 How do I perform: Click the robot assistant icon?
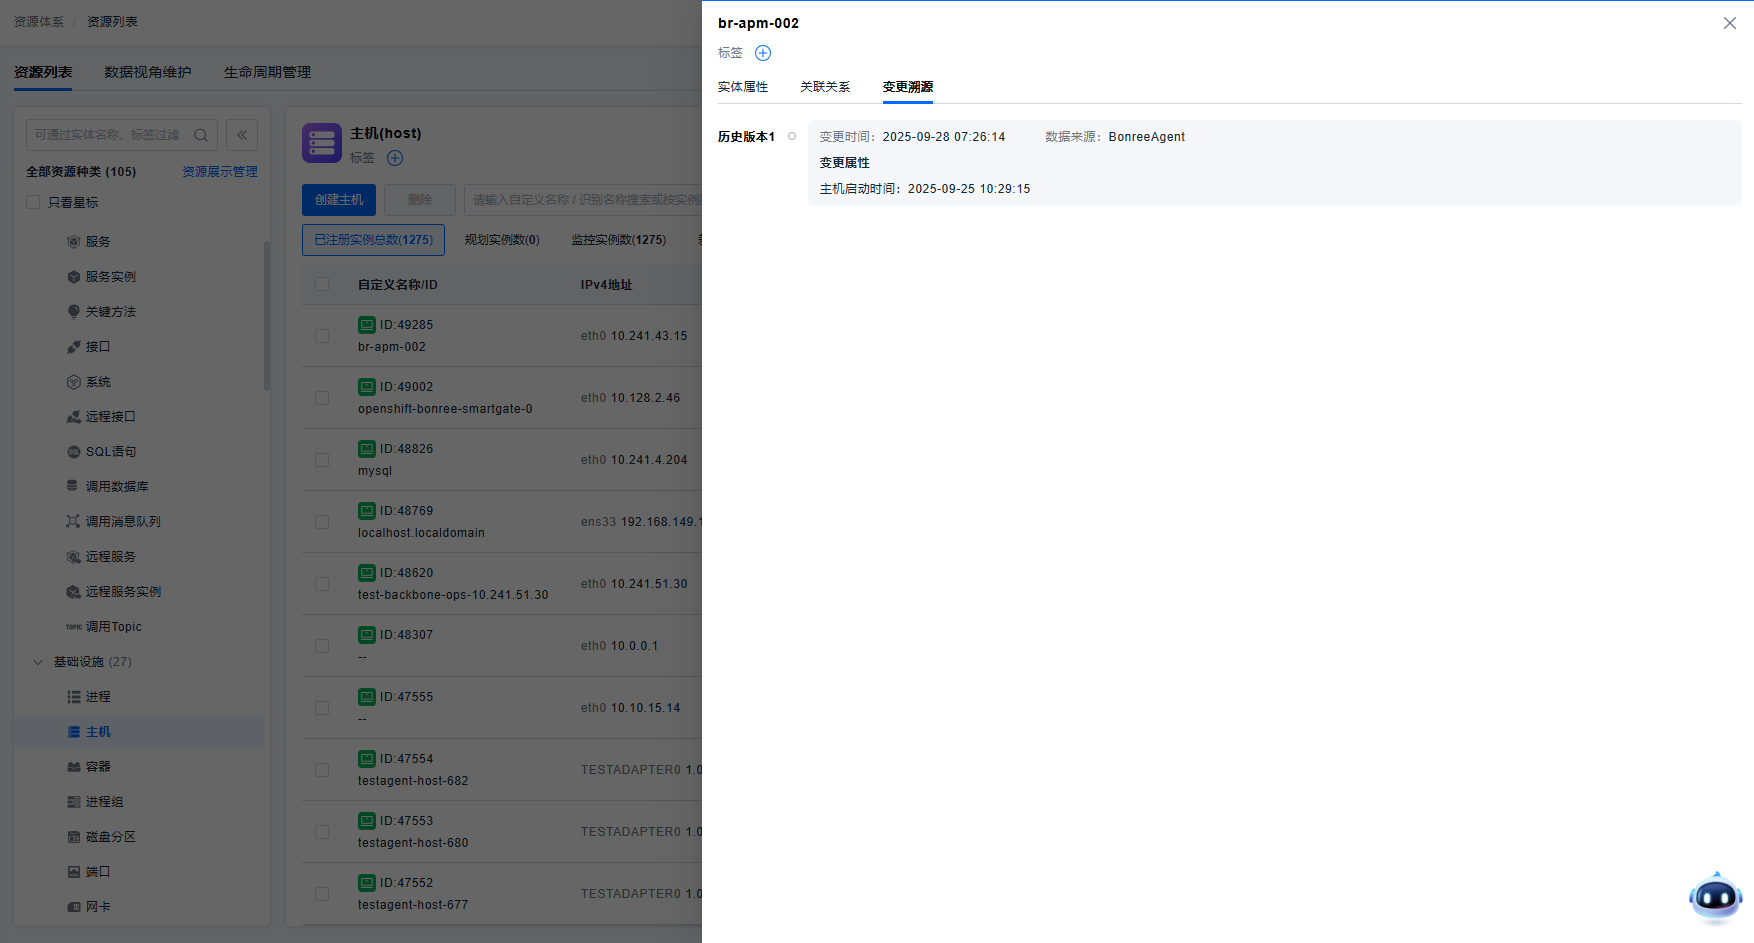1715,897
